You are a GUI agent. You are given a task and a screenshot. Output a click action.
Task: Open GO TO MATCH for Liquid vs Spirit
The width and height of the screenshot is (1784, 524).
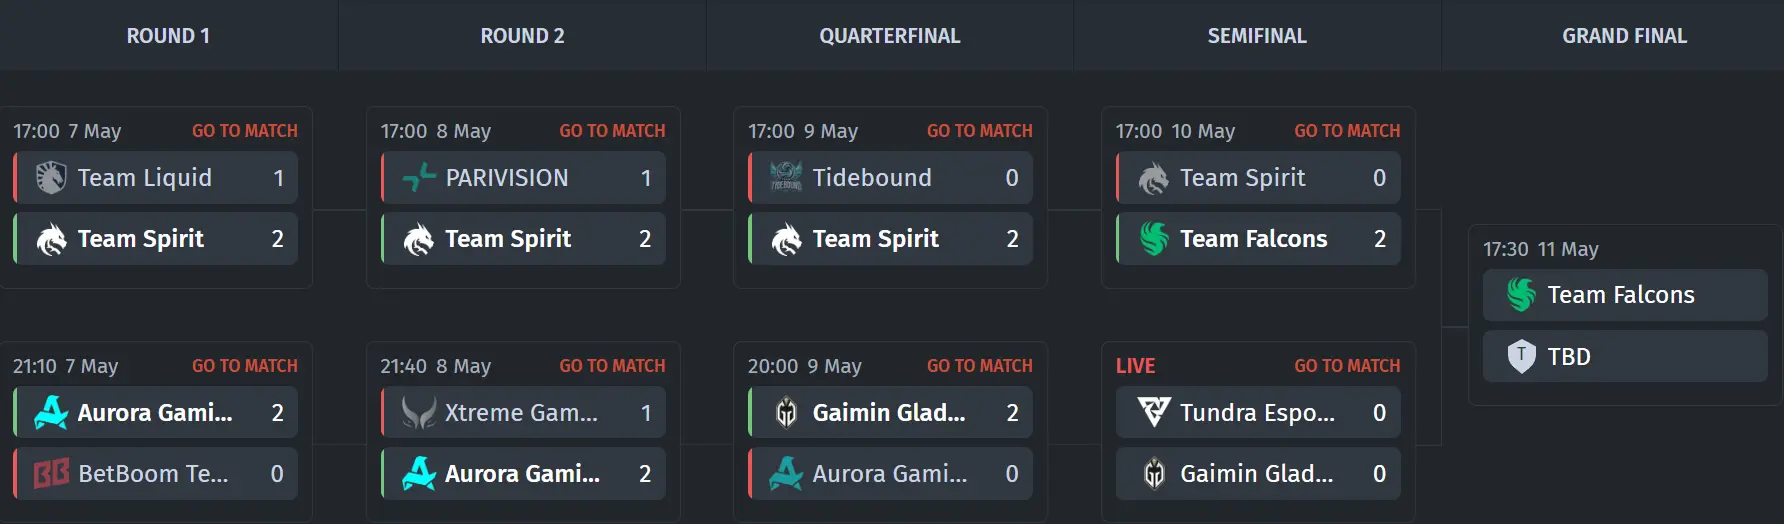point(245,131)
